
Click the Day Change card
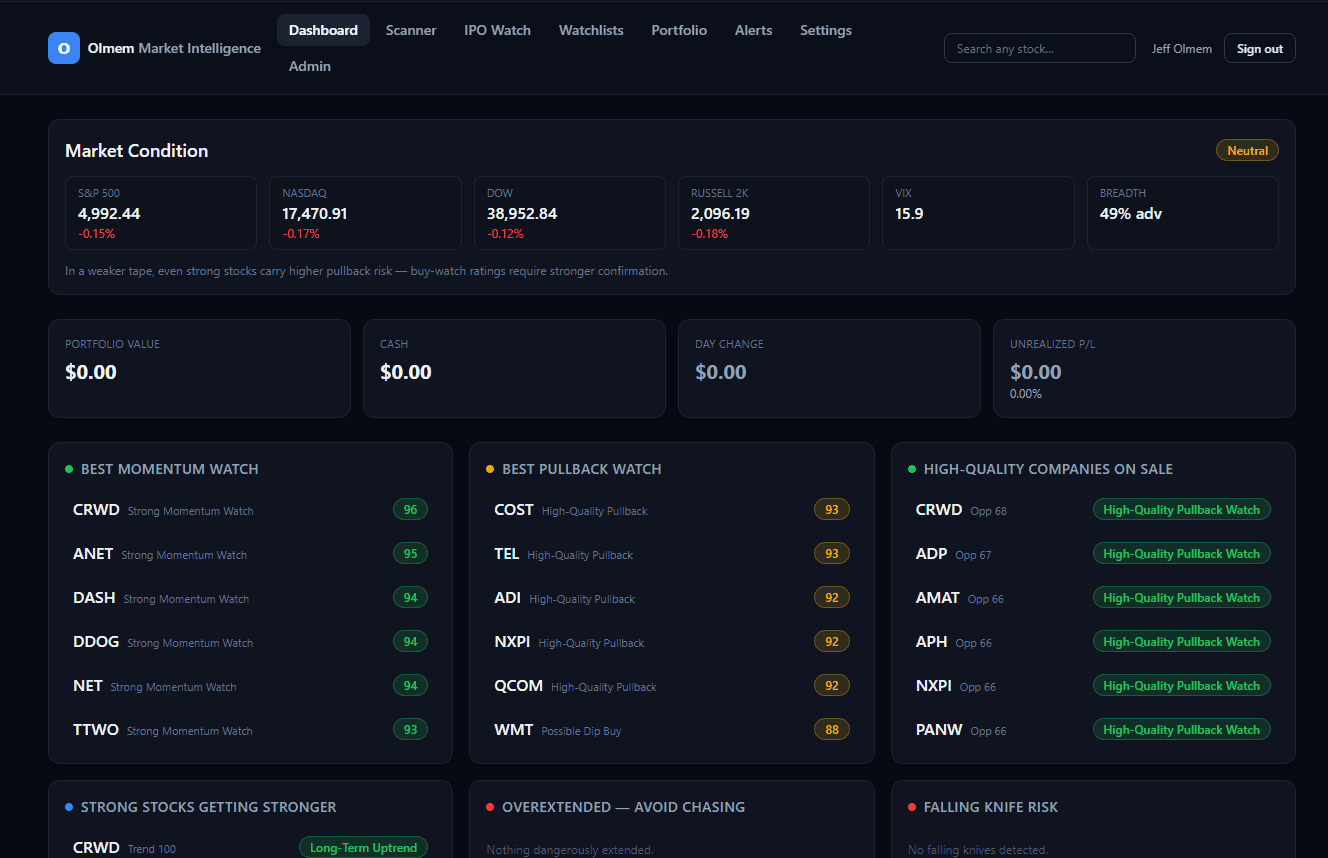coord(829,368)
